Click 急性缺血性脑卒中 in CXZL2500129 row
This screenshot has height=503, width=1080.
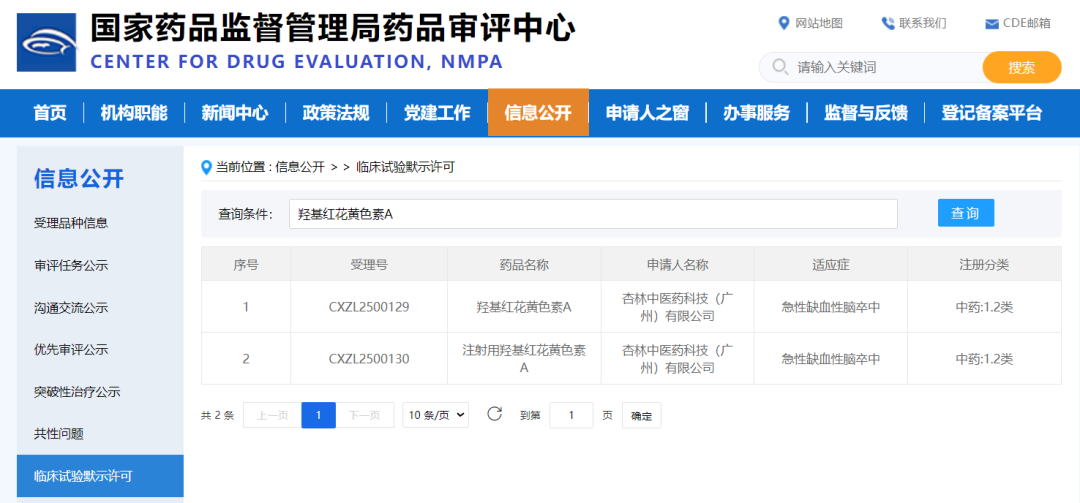click(x=831, y=307)
